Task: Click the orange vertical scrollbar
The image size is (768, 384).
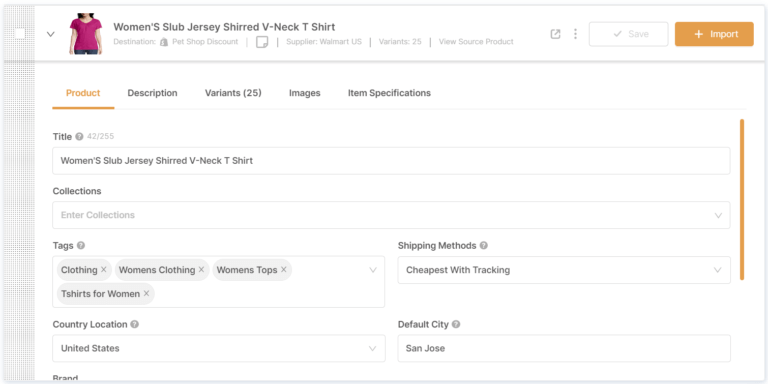Action: tap(742, 199)
